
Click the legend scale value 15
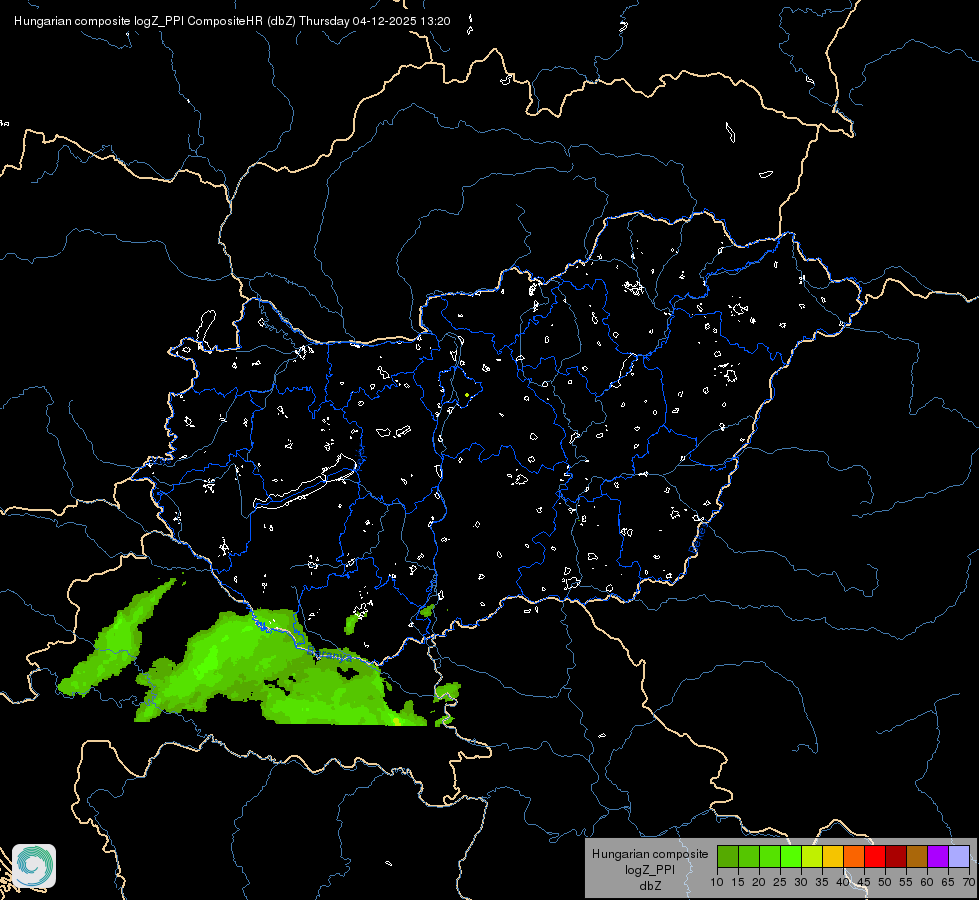tap(738, 883)
